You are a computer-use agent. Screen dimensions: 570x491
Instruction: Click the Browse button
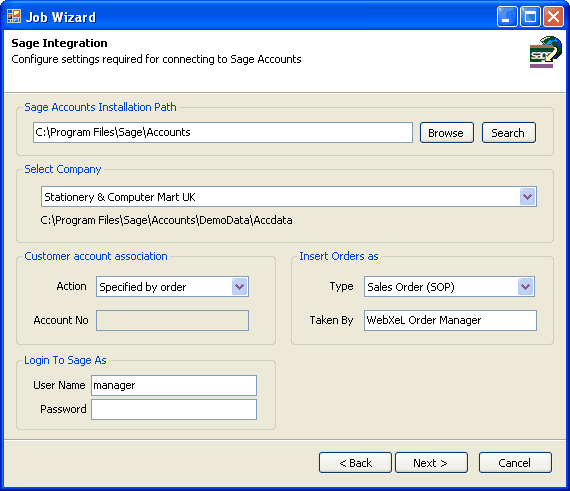point(447,133)
